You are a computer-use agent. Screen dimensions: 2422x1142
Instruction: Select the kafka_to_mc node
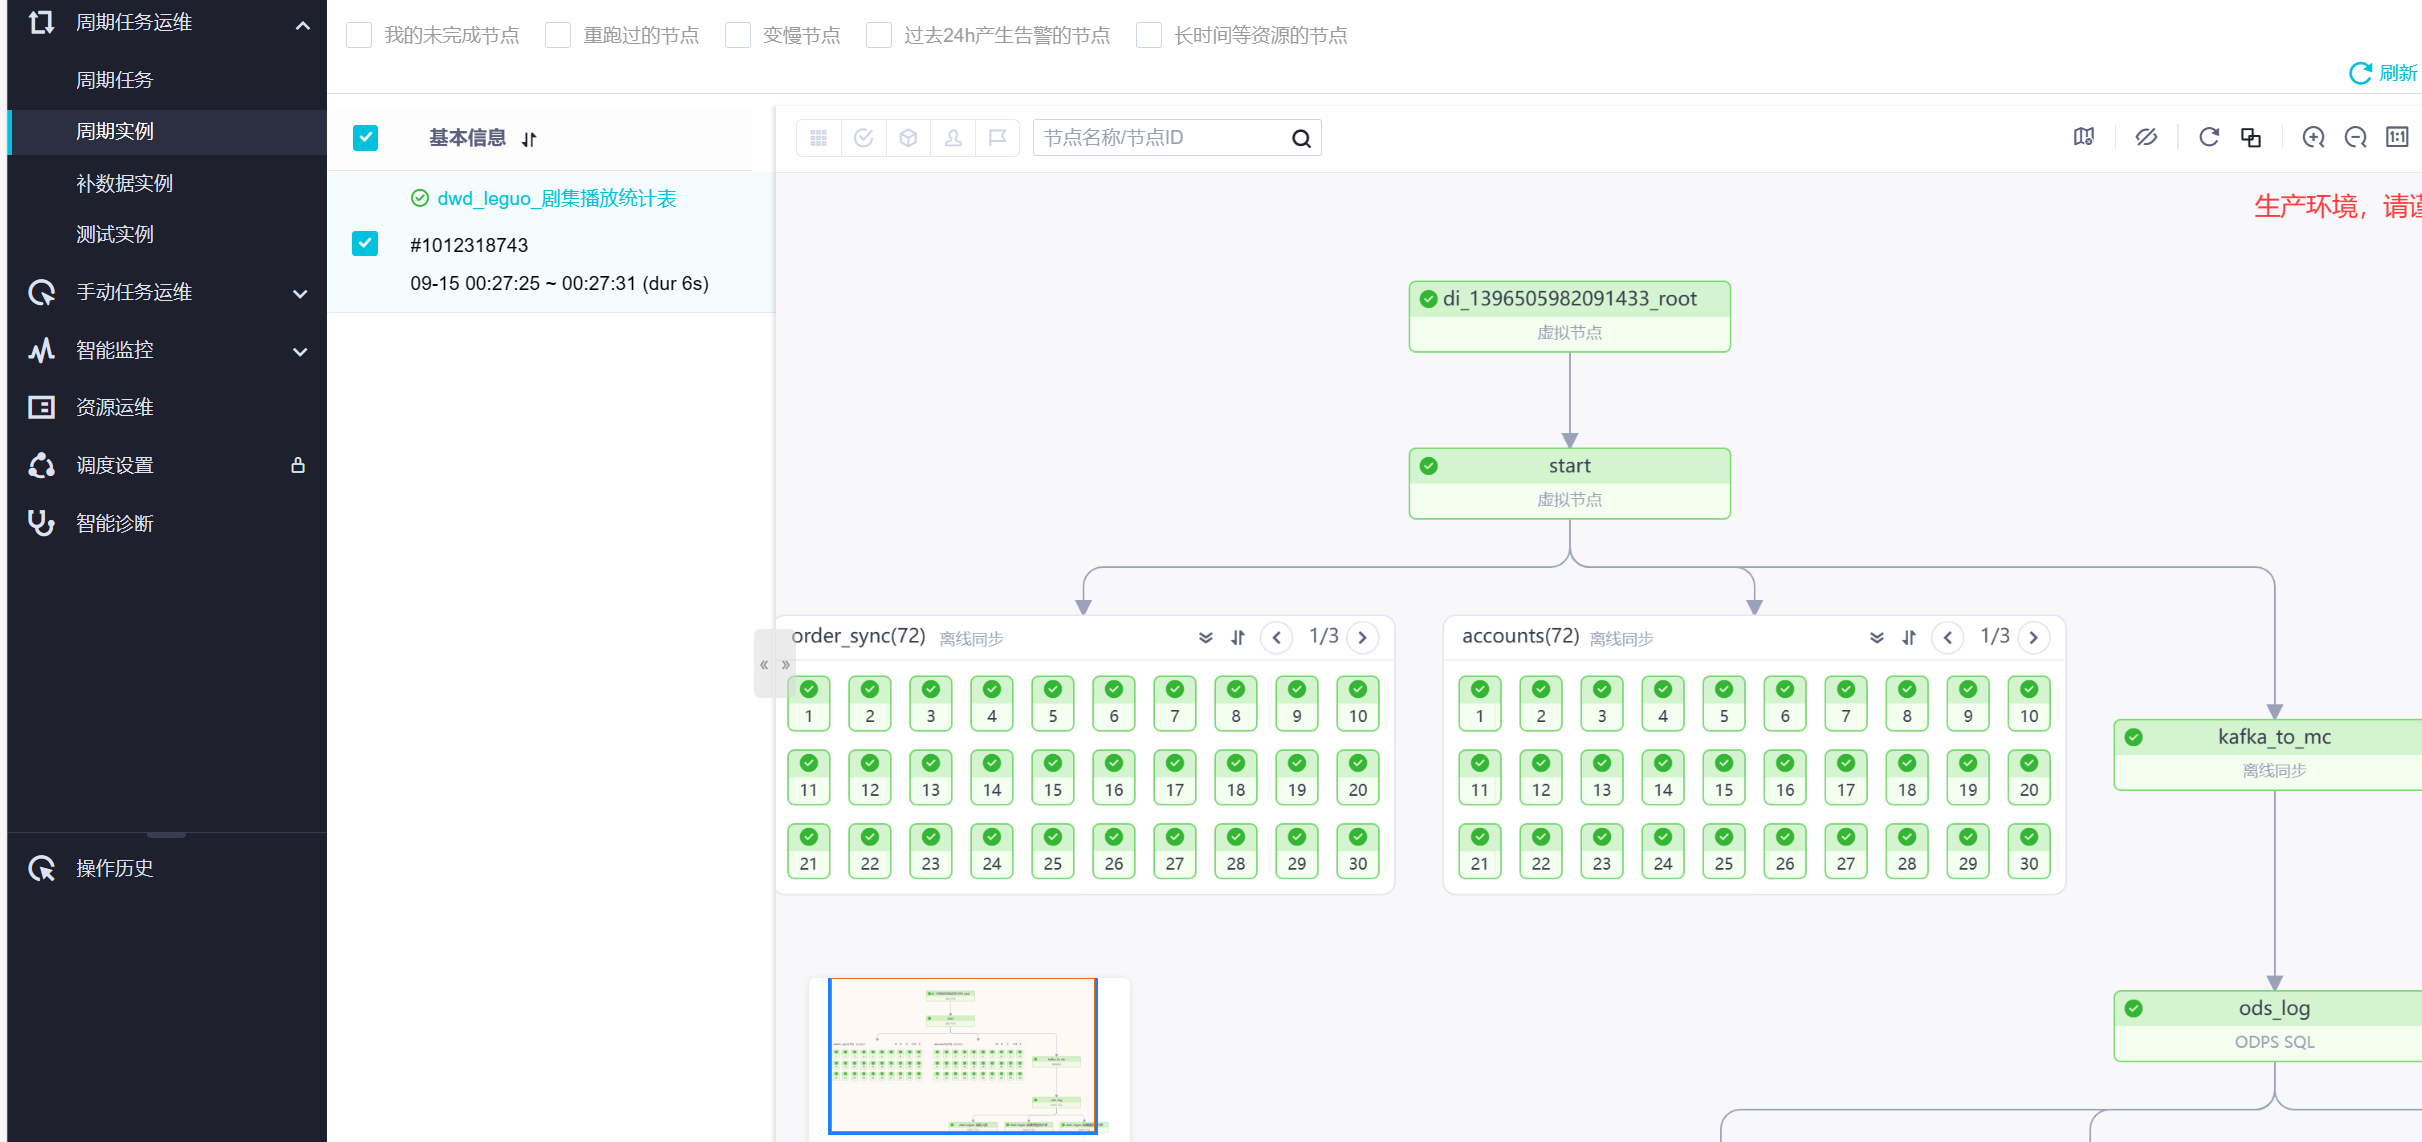pyautogui.click(x=2268, y=754)
